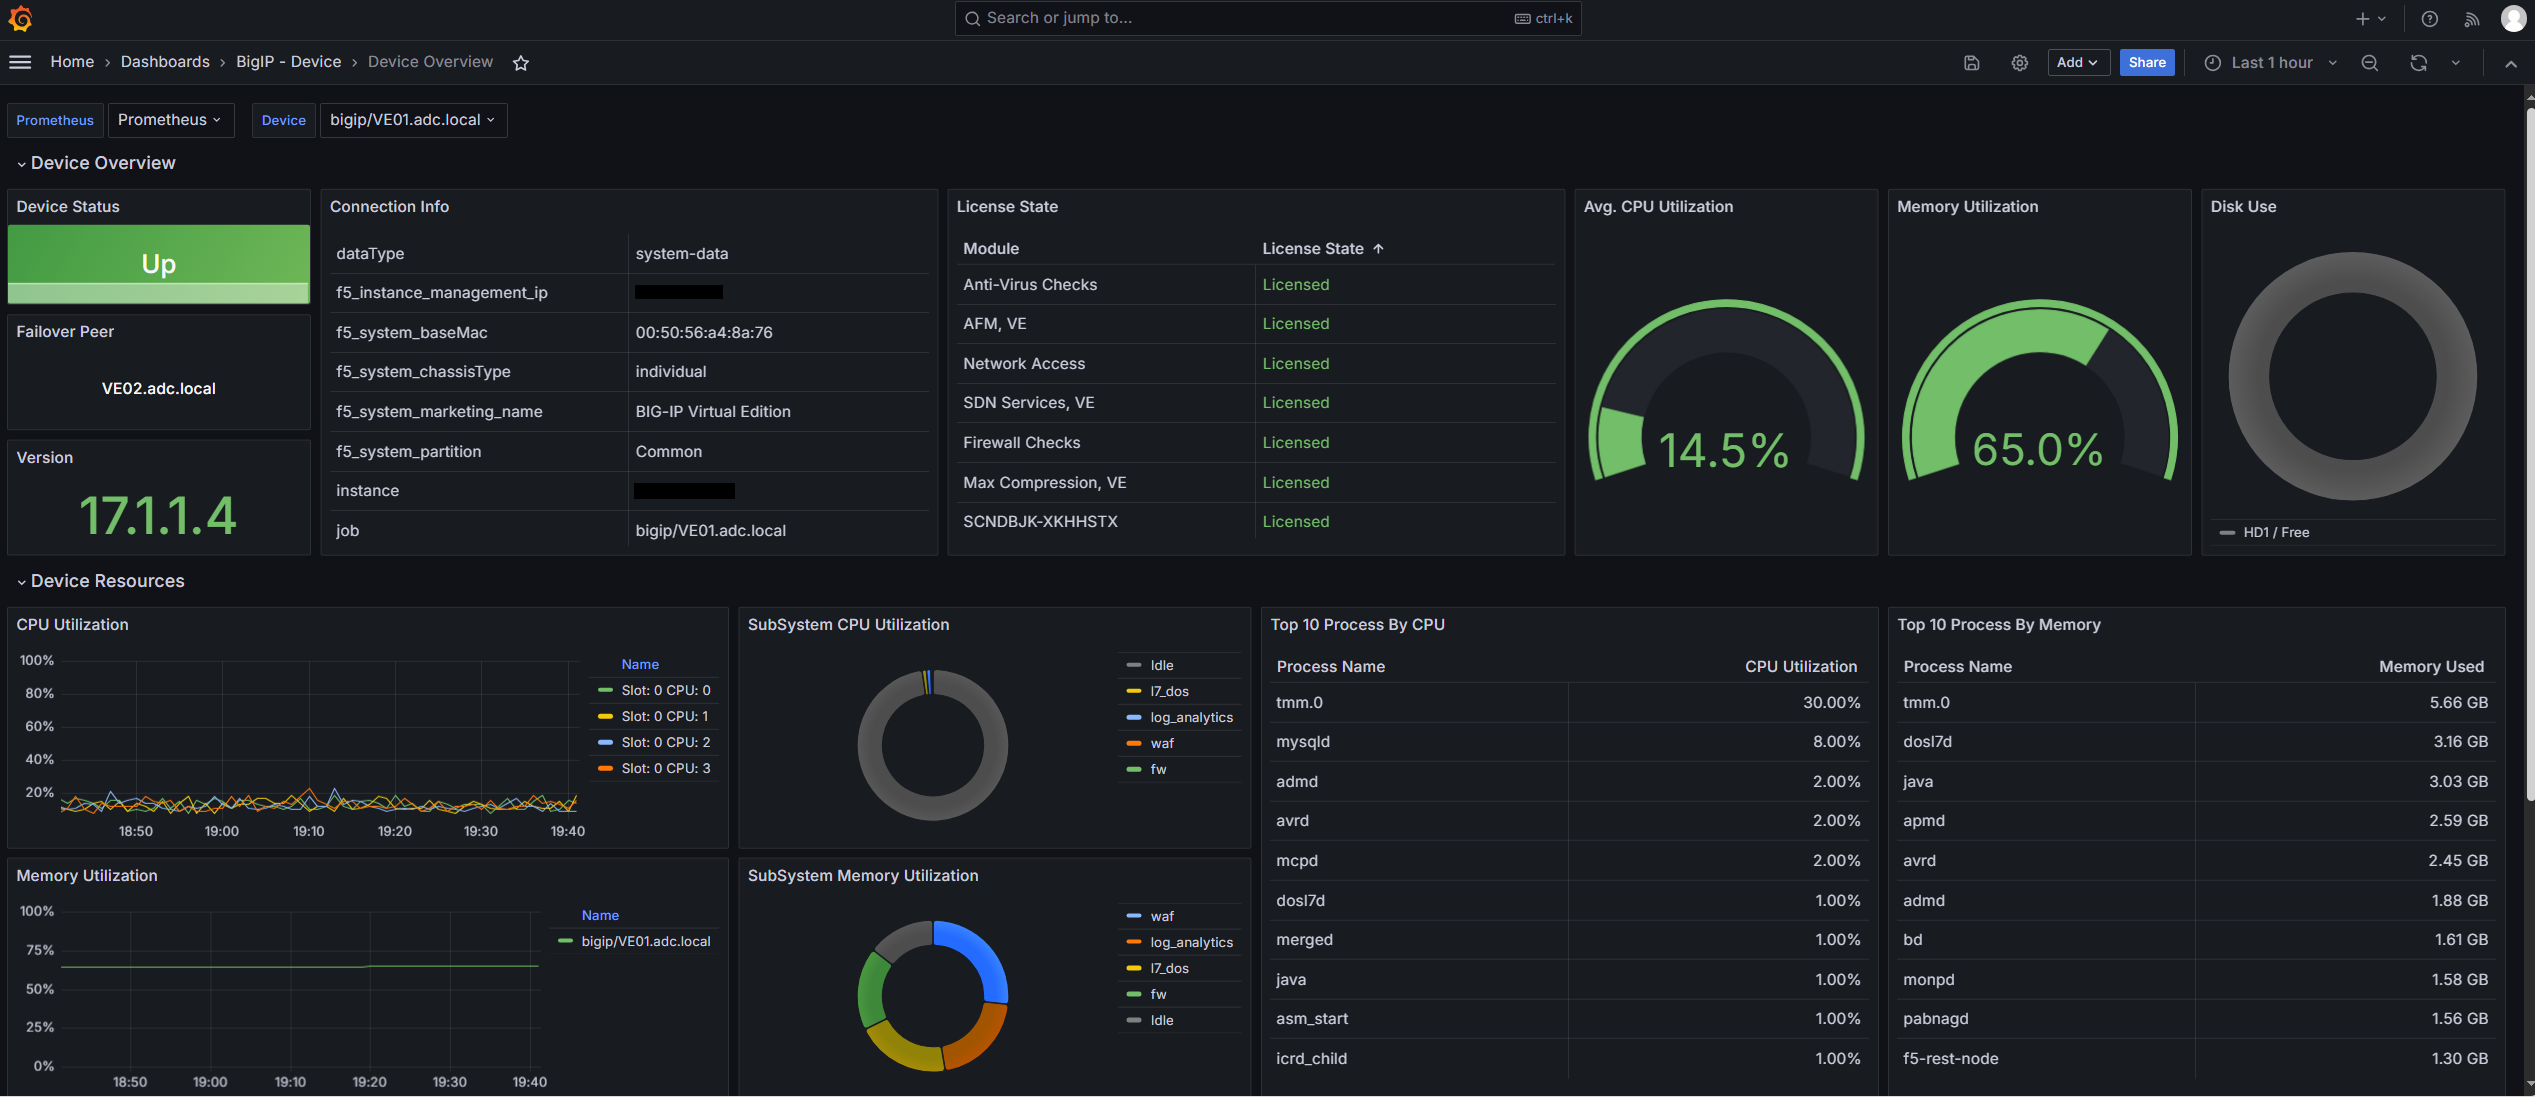Image resolution: width=2535 pixels, height=1097 pixels.
Task: Open the Top 10 Process By CPU panel title
Action: coord(1357,625)
